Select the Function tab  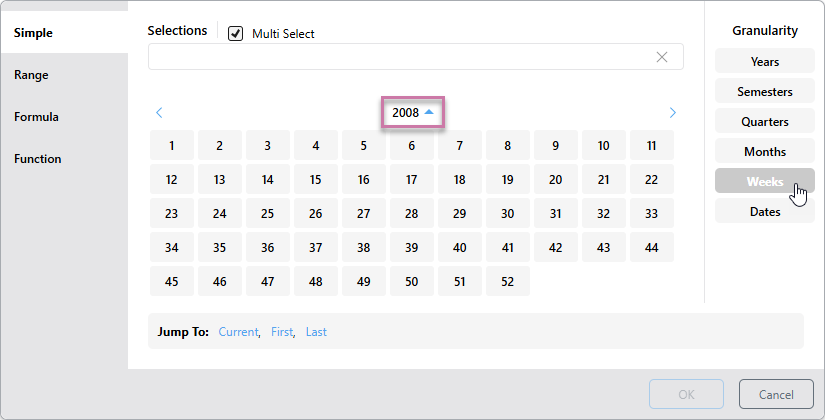[x=38, y=159]
